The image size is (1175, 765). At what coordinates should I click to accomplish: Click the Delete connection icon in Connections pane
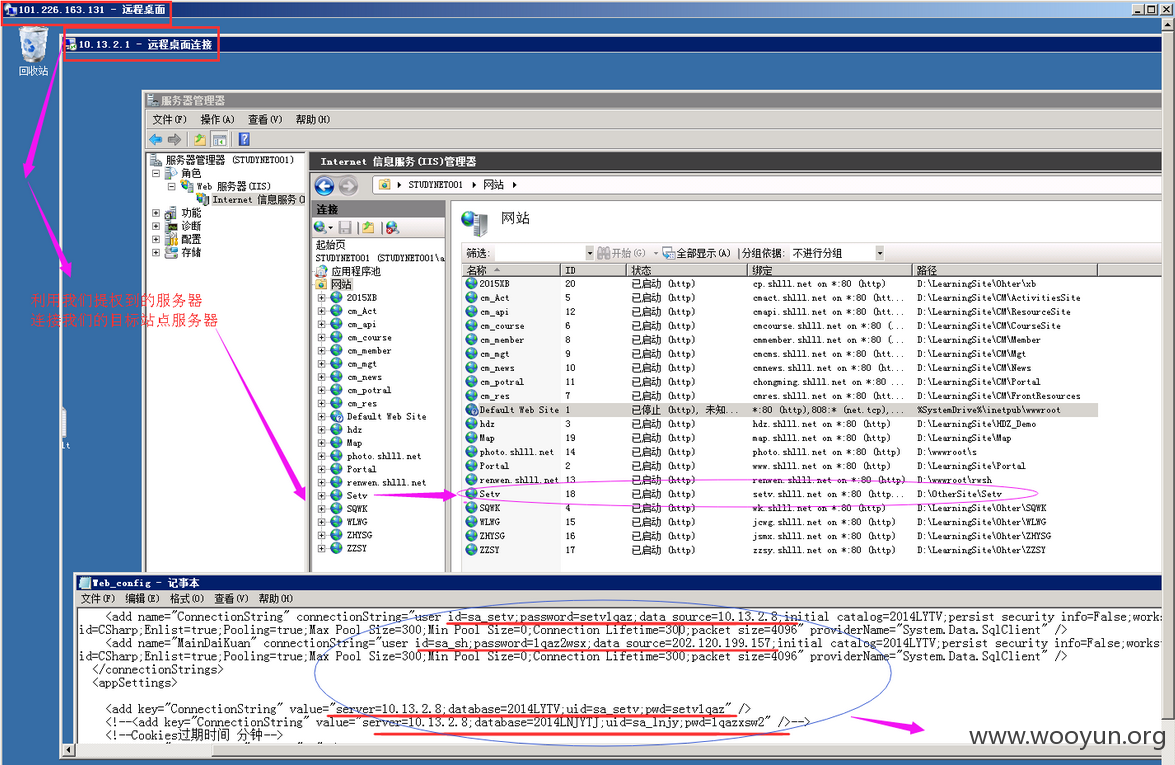(392, 227)
